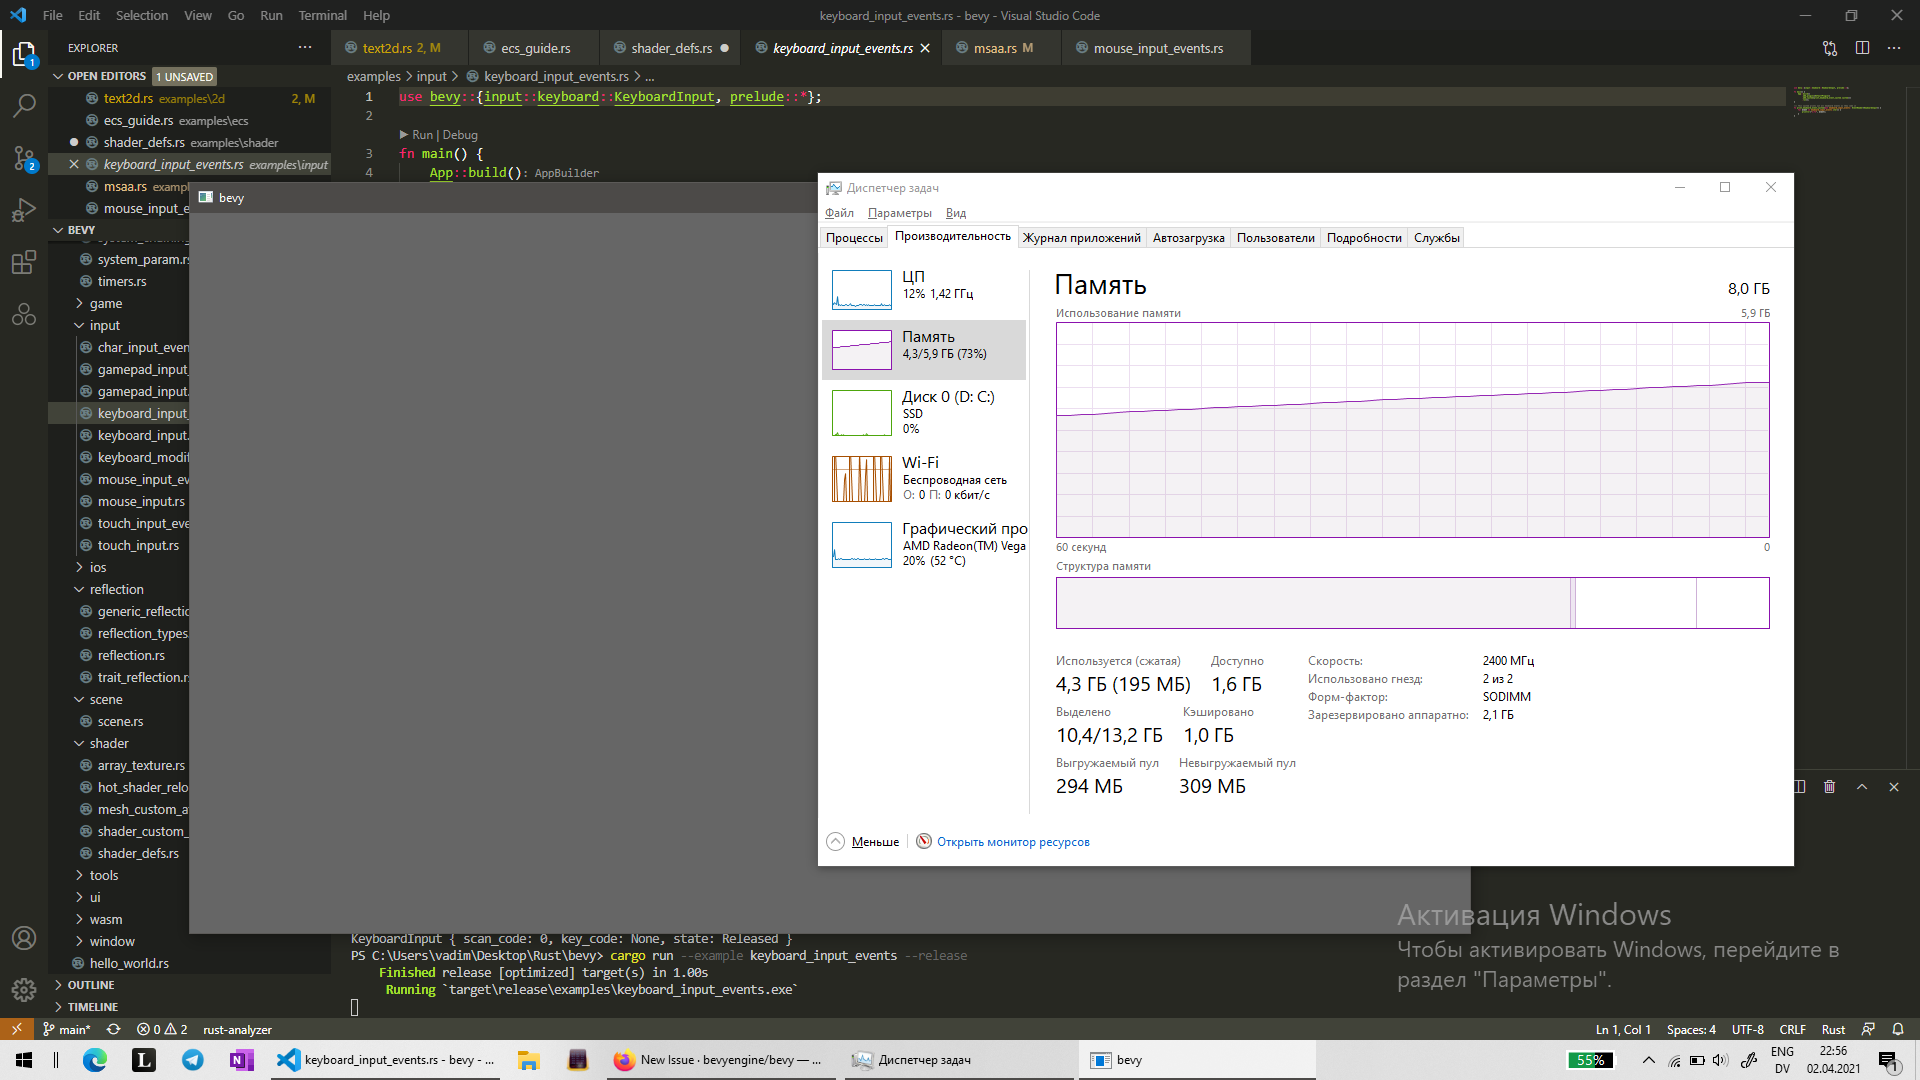Open resource monitor link

point(1012,842)
